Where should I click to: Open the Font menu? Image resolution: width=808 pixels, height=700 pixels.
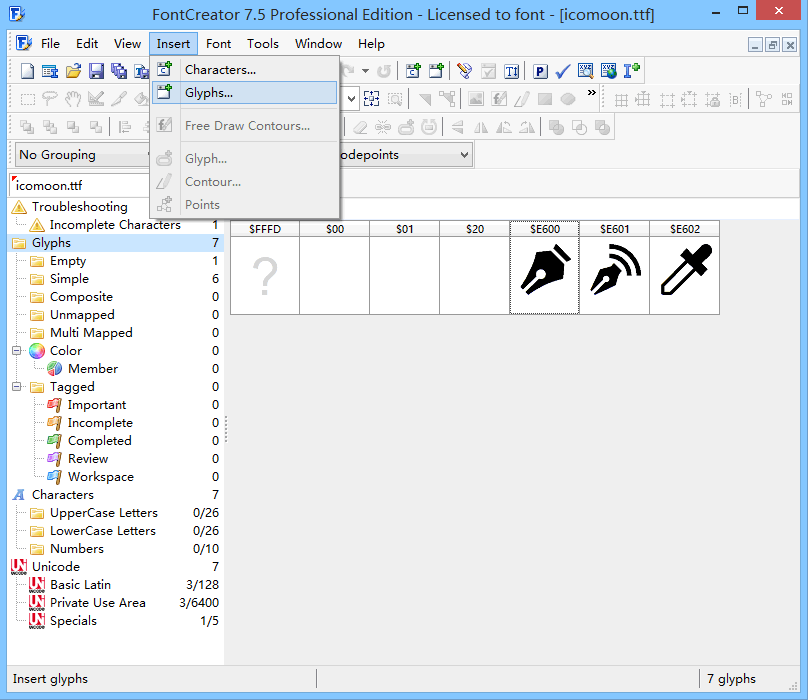[218, 44]
